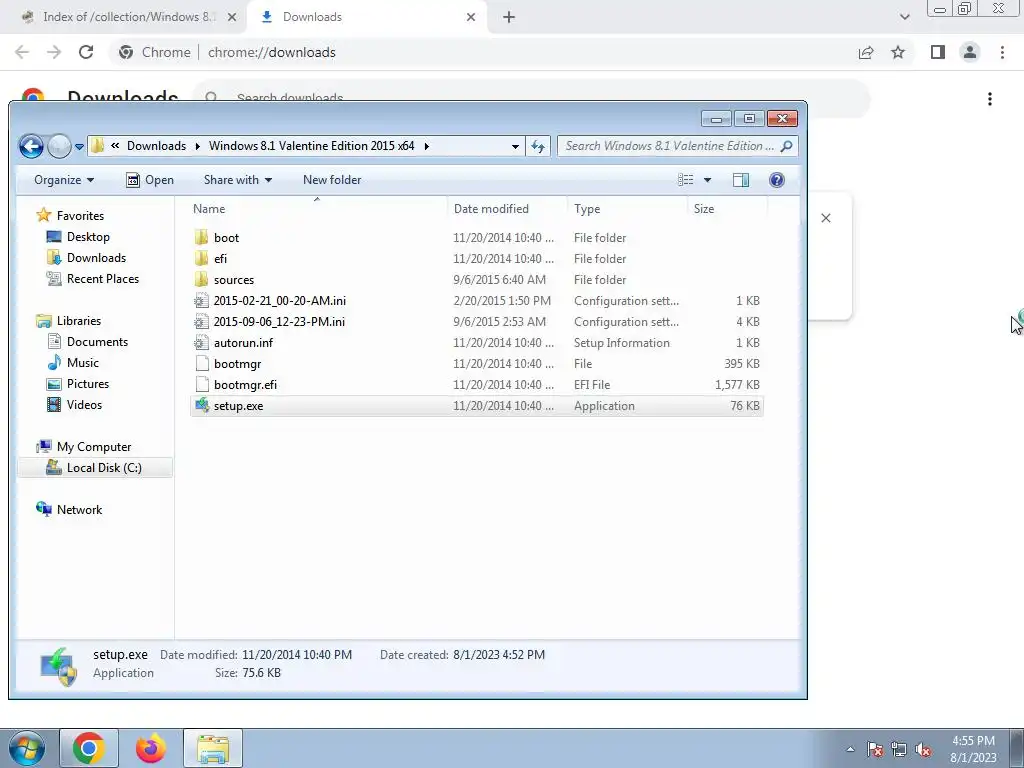Screen dimensions: 1024x768
Task: Click the address bar refresh button
Action: click(x=537, y=146)
